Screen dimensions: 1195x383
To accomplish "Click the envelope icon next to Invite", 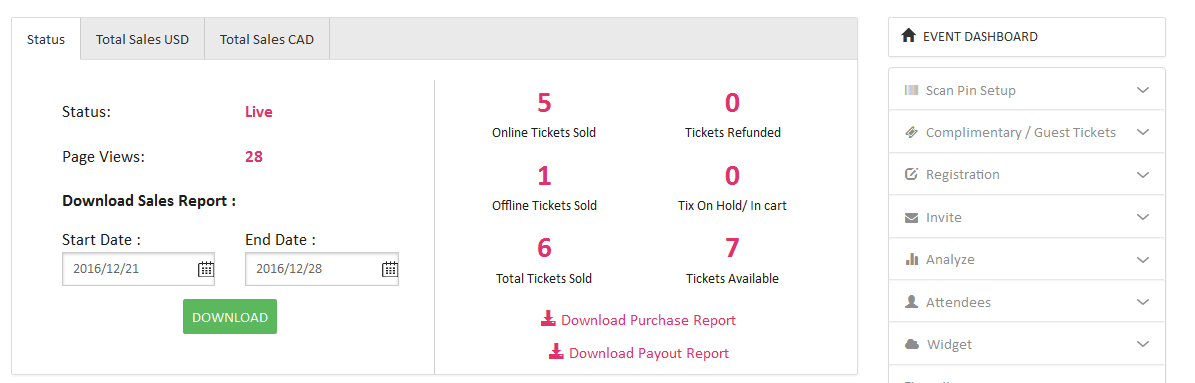I will pyautogui.click(x=911, y=217).
